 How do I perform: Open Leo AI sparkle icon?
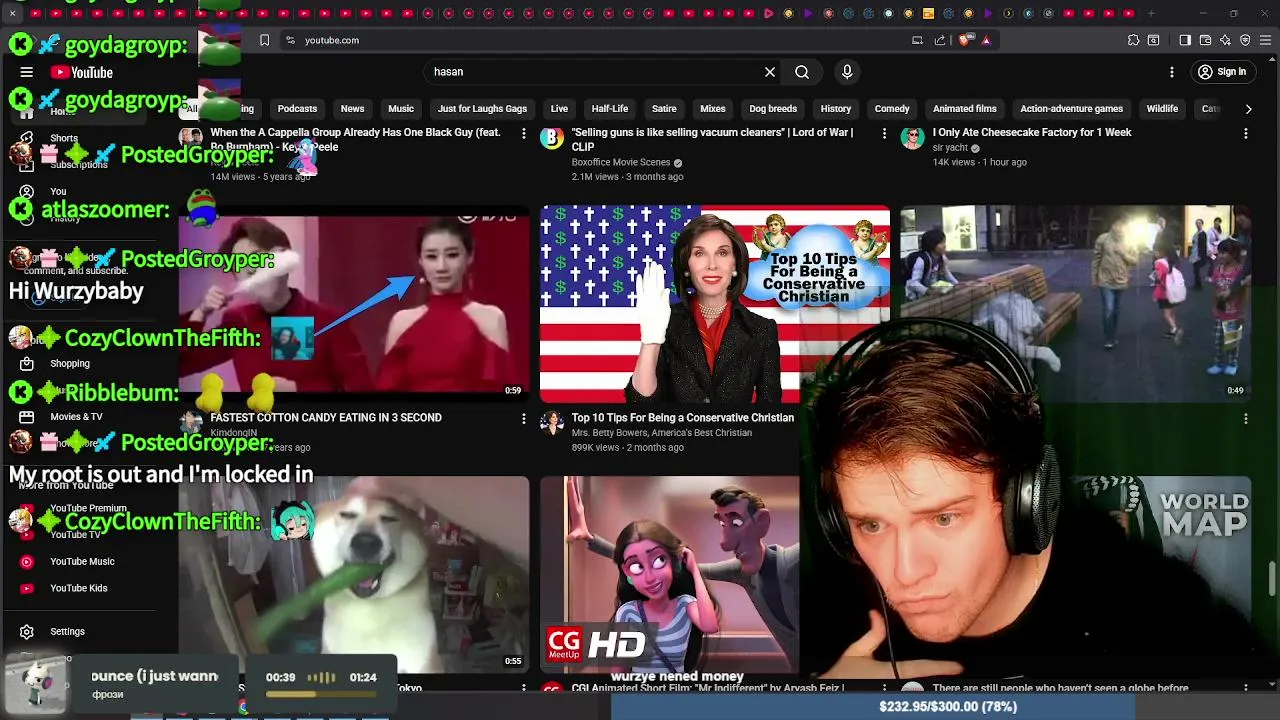tap(1225, 40)
